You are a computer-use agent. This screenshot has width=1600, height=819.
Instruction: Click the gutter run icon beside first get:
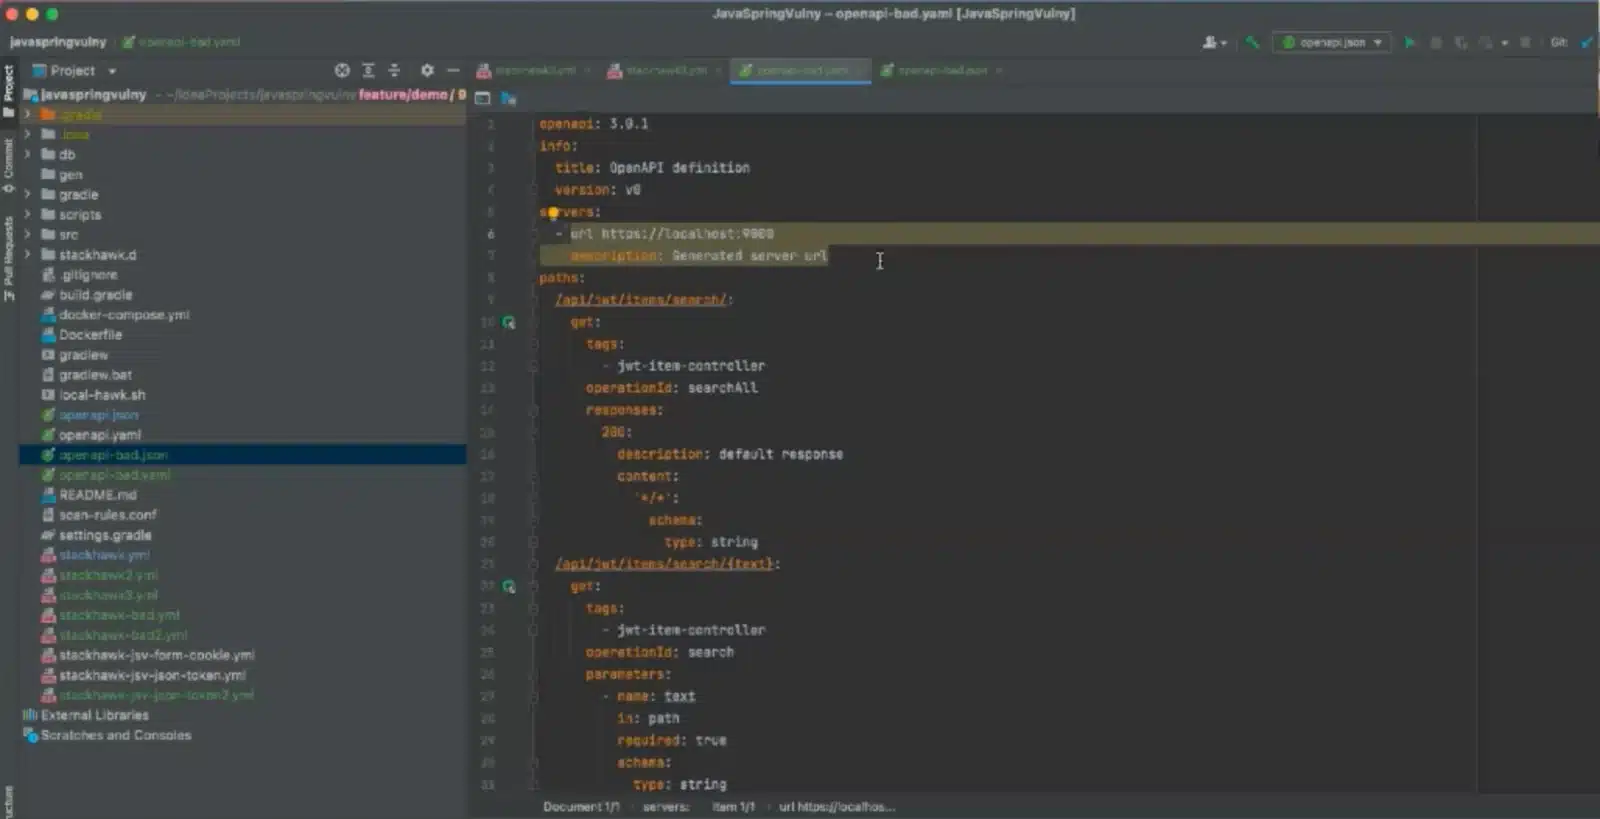(509, 323)
